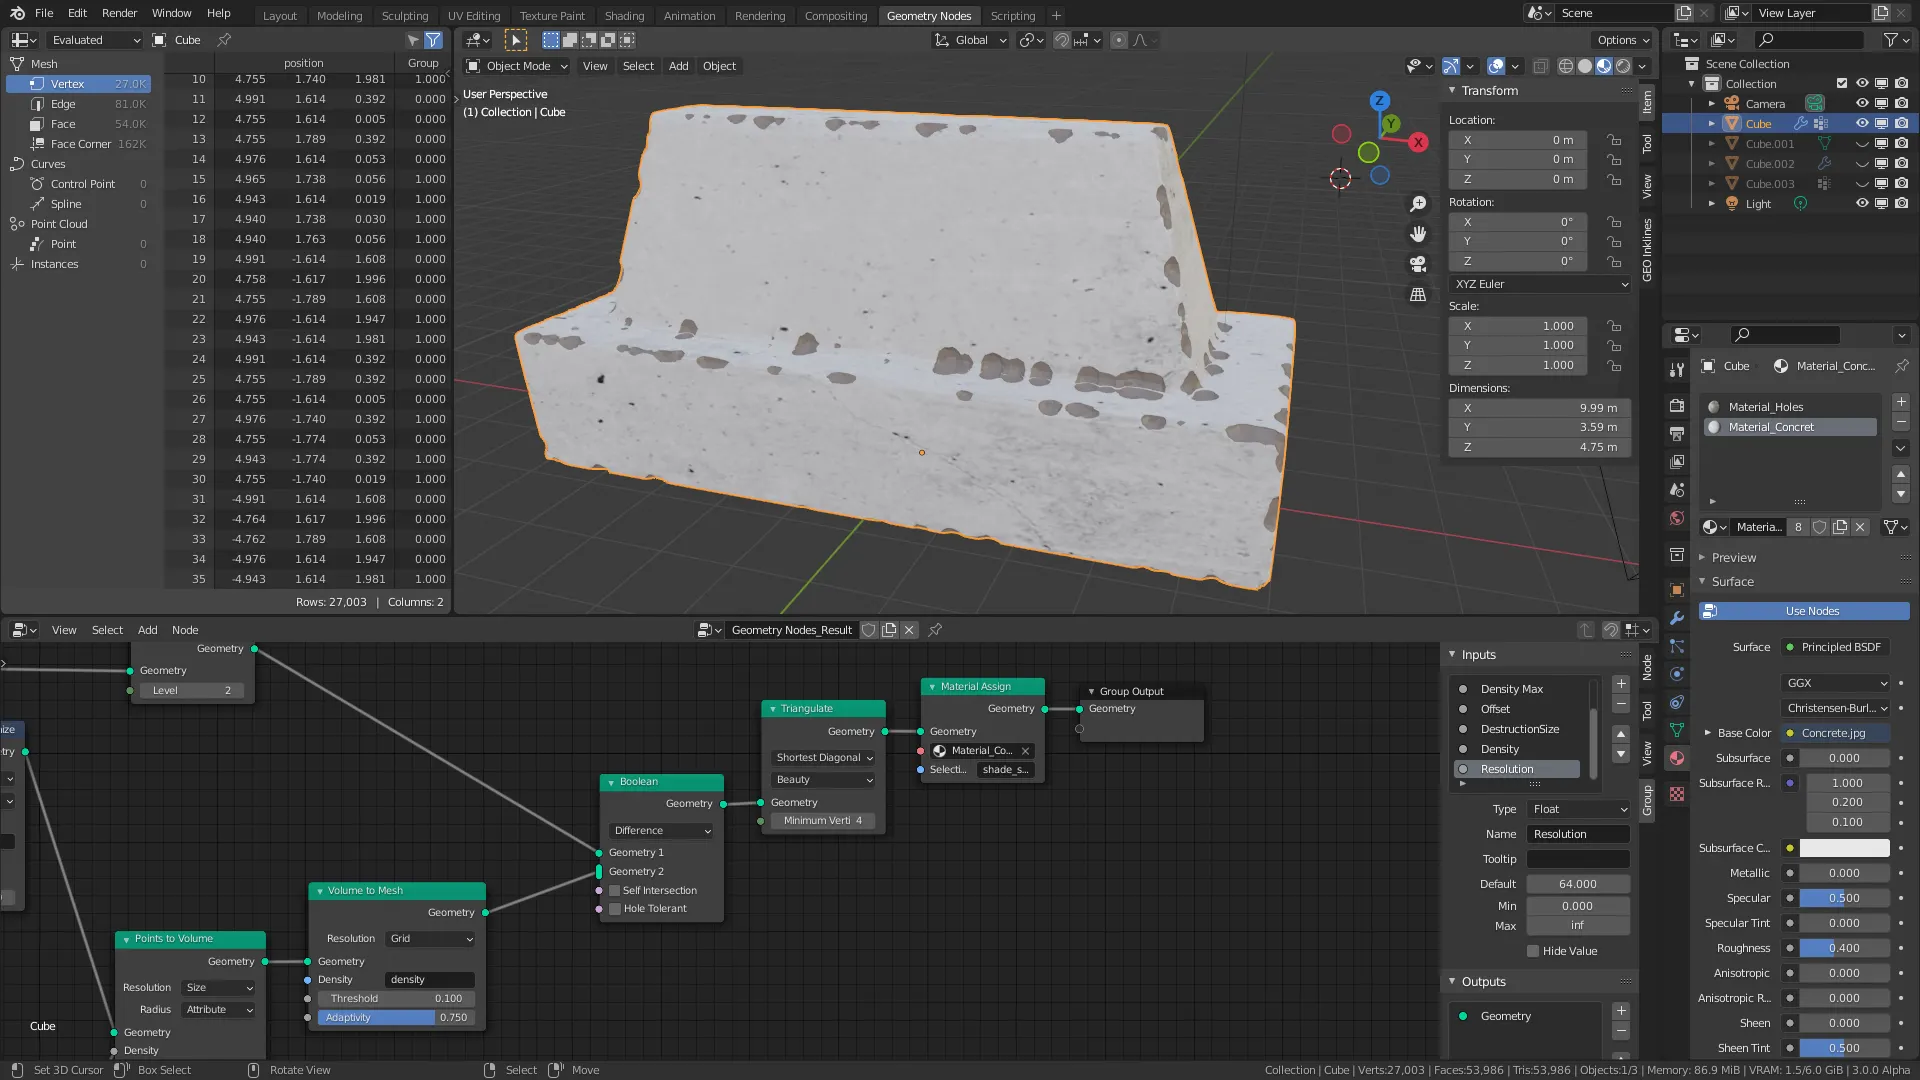
Task: Switch to orthographic grid view icon
Action: click(x=1418, y=294)
